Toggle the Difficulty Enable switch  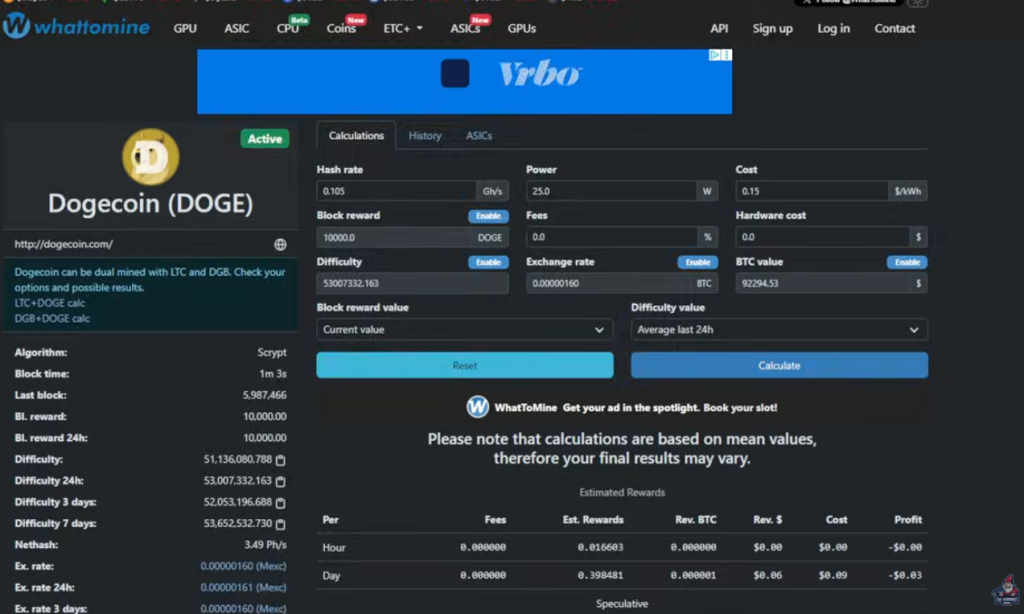[488, 262]
